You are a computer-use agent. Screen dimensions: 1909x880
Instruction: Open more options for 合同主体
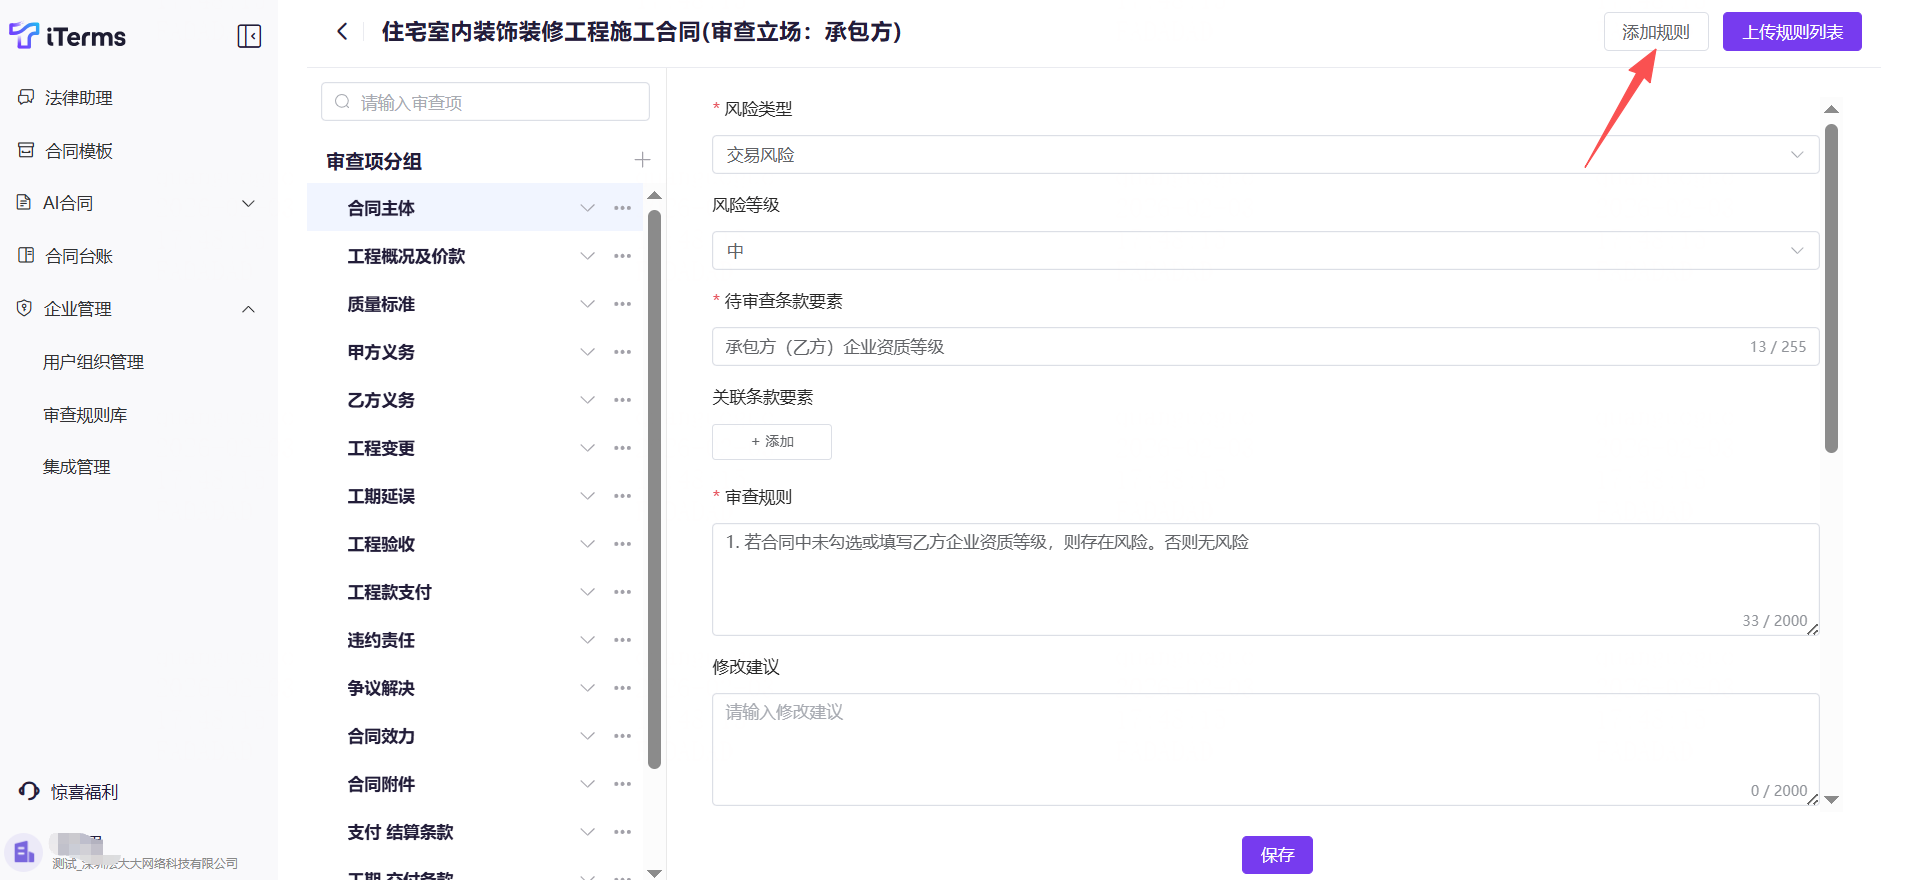[x=622, y=208]
